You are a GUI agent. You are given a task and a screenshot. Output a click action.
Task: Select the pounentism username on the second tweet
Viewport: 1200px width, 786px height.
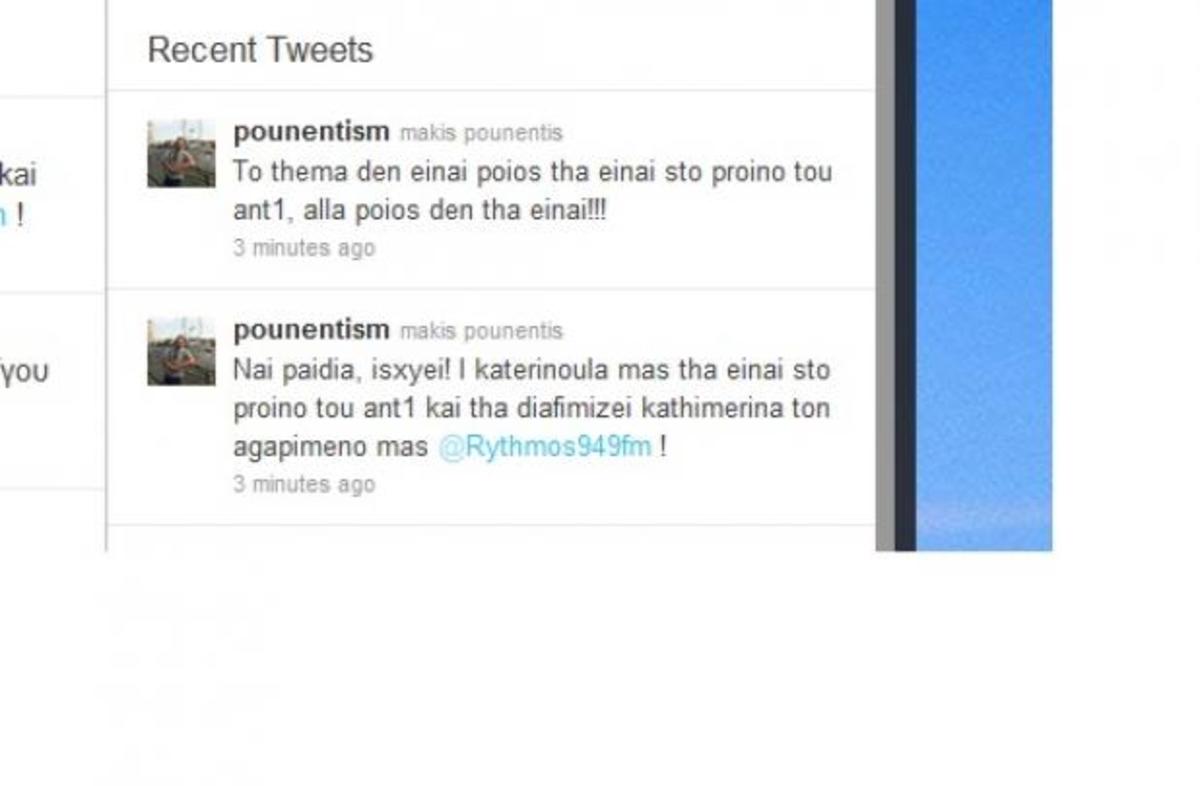click(x=311, y=330)
